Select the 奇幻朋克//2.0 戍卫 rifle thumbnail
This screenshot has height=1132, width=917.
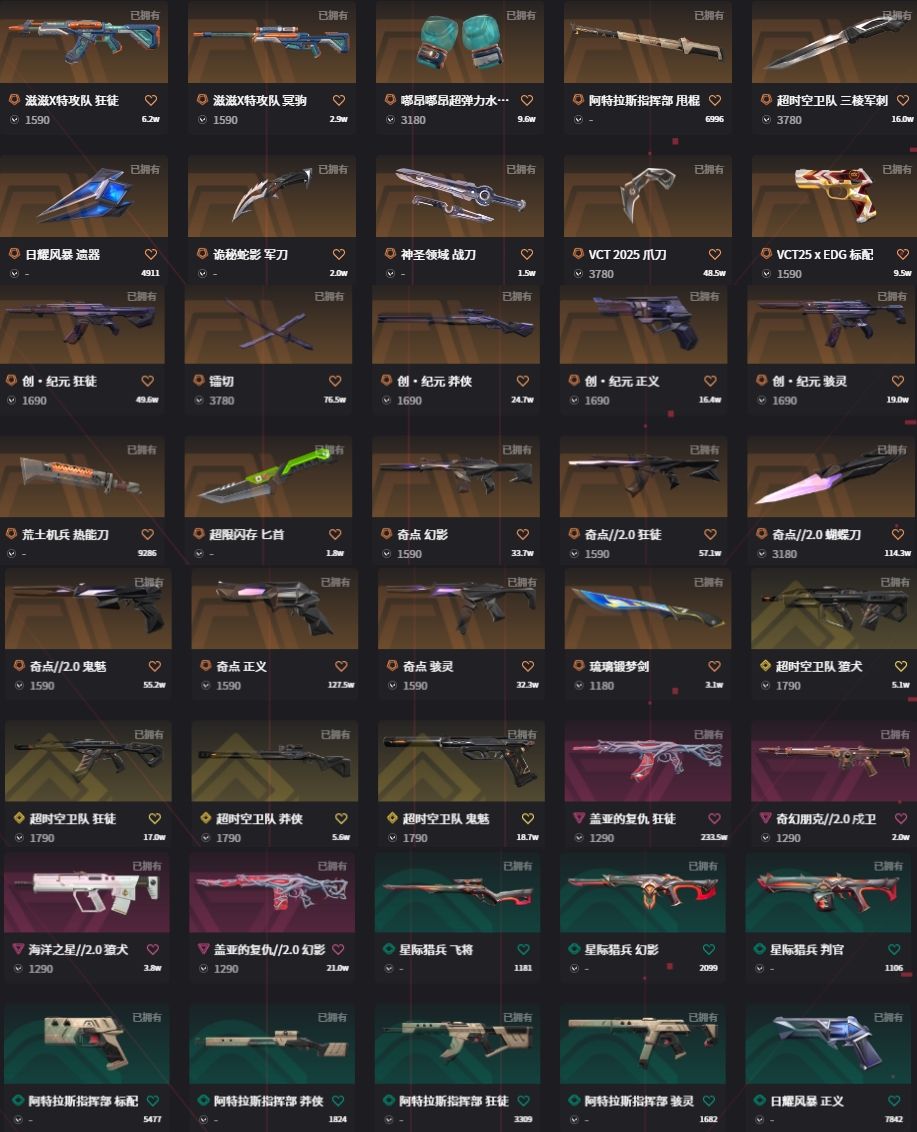[x=832, y=761]
